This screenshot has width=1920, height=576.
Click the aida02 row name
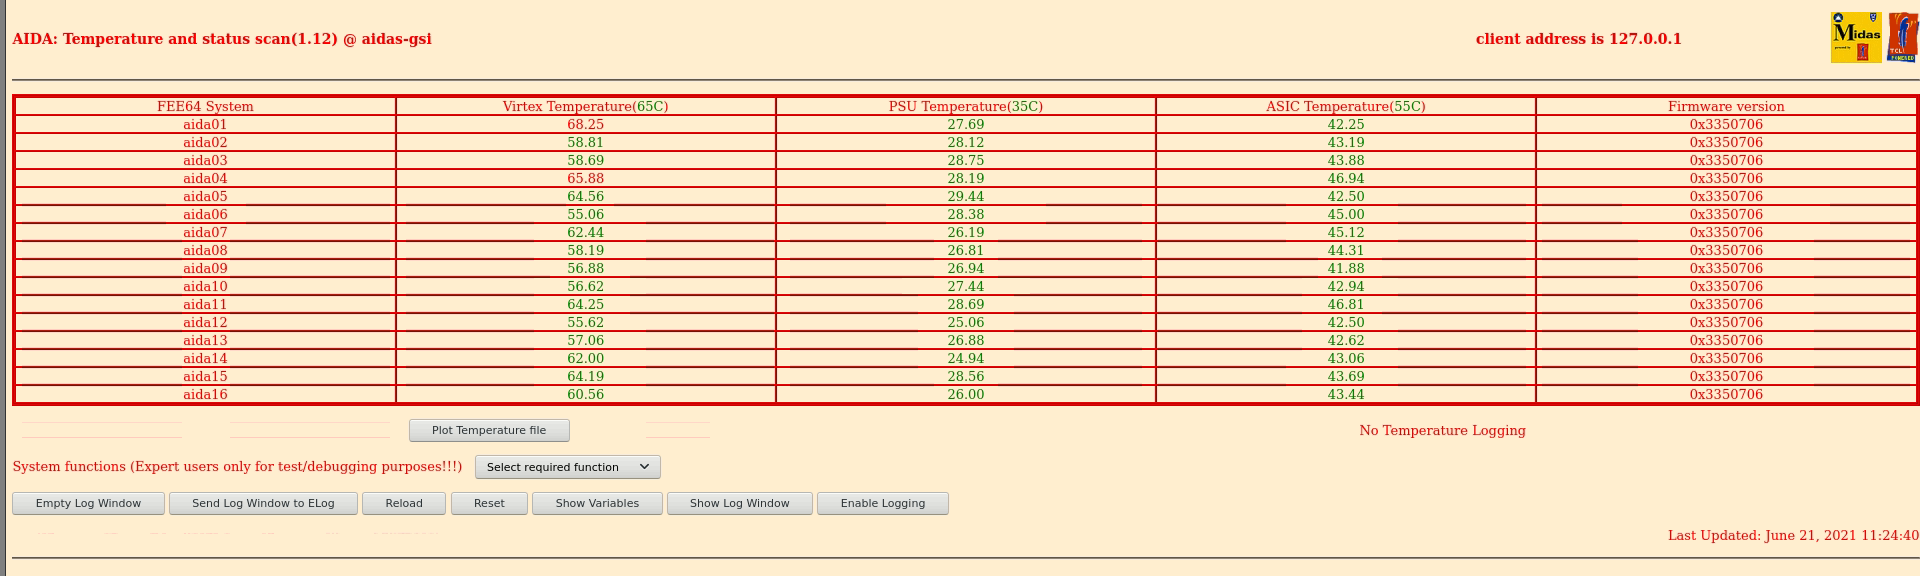coord(205,143)
